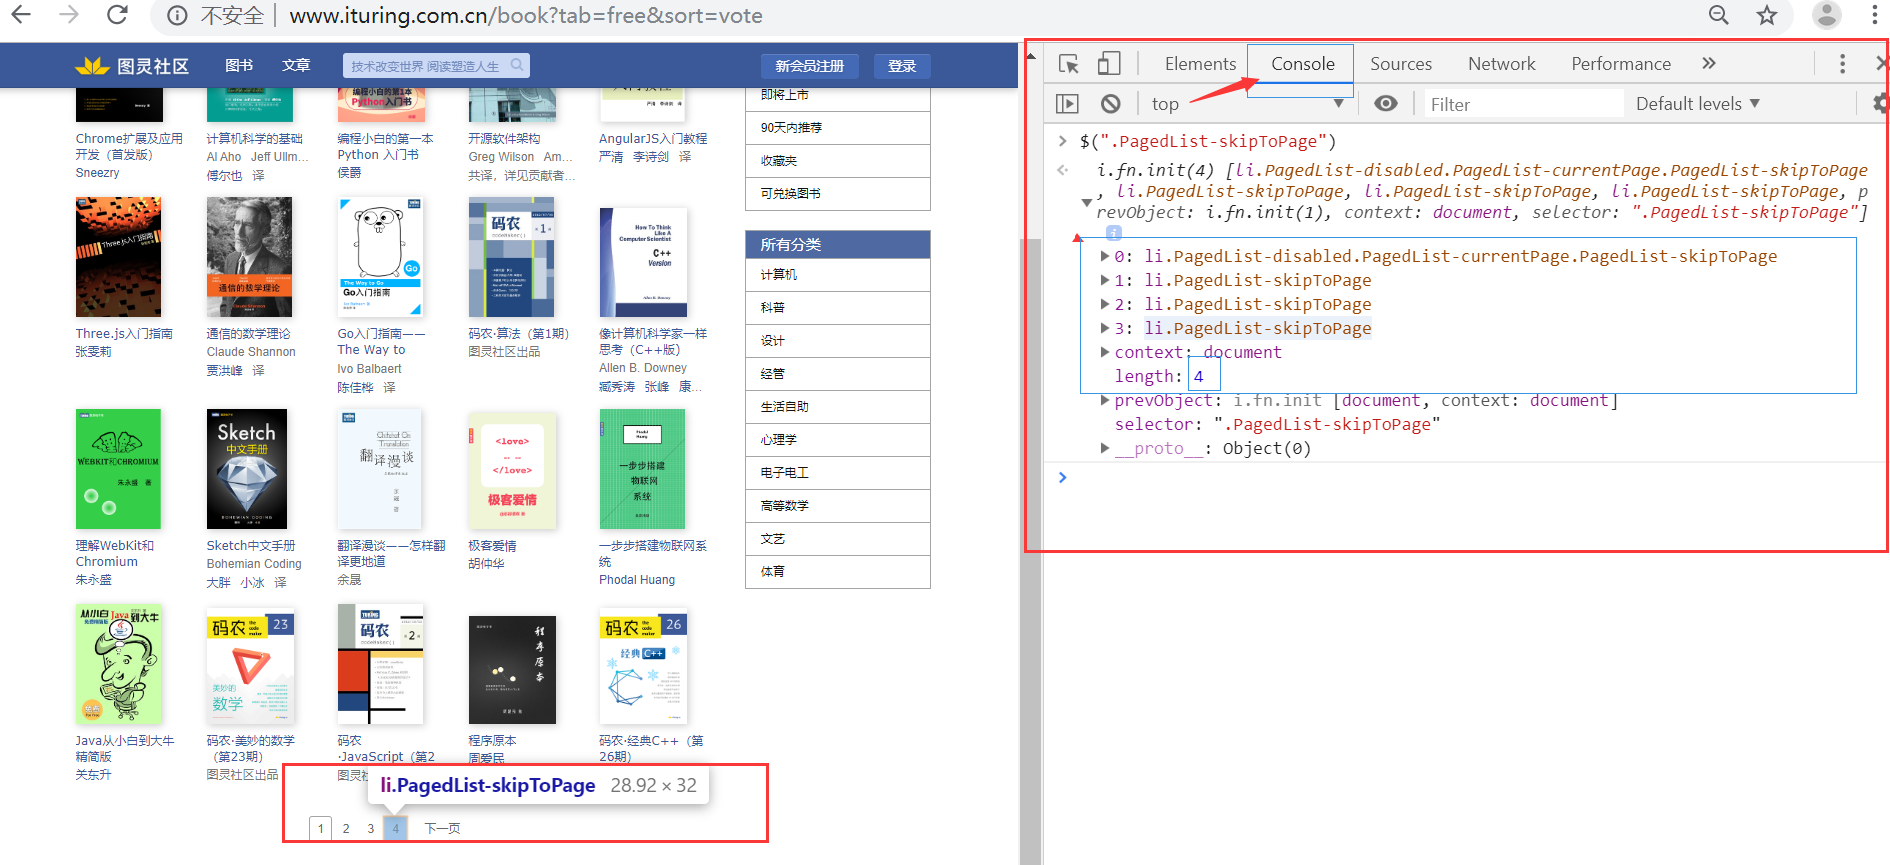This screenshot has width=1890, height=865.
Task: Open the browser zoom magnifier icon
Action: (1718, 15)
